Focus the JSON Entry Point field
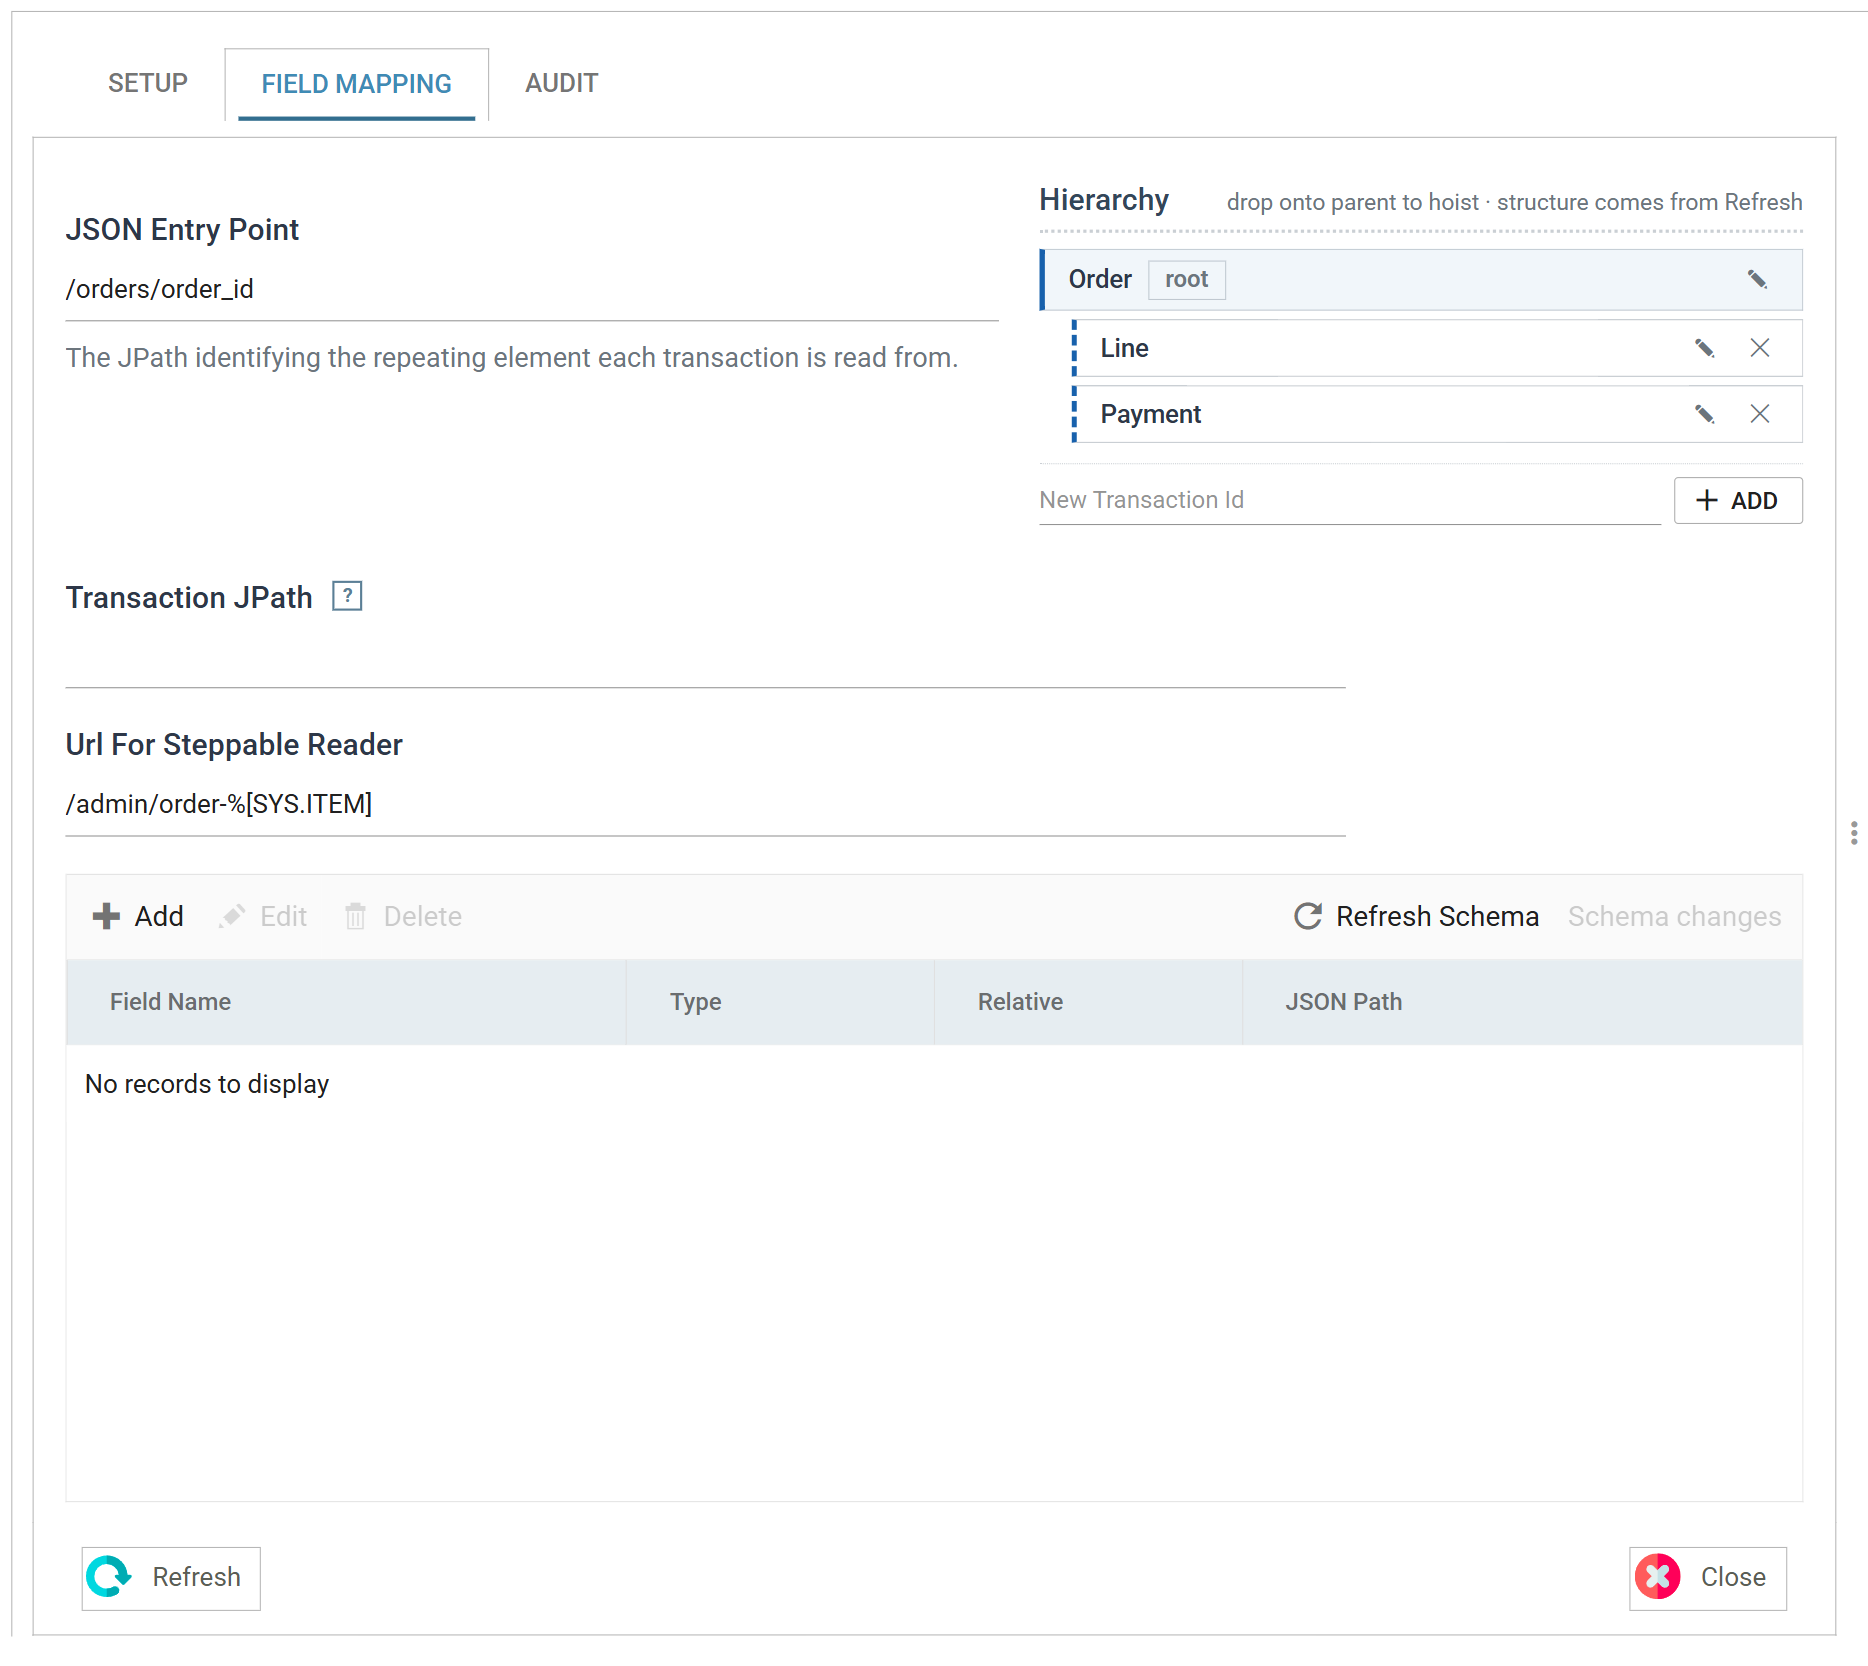 coord(532,290)
